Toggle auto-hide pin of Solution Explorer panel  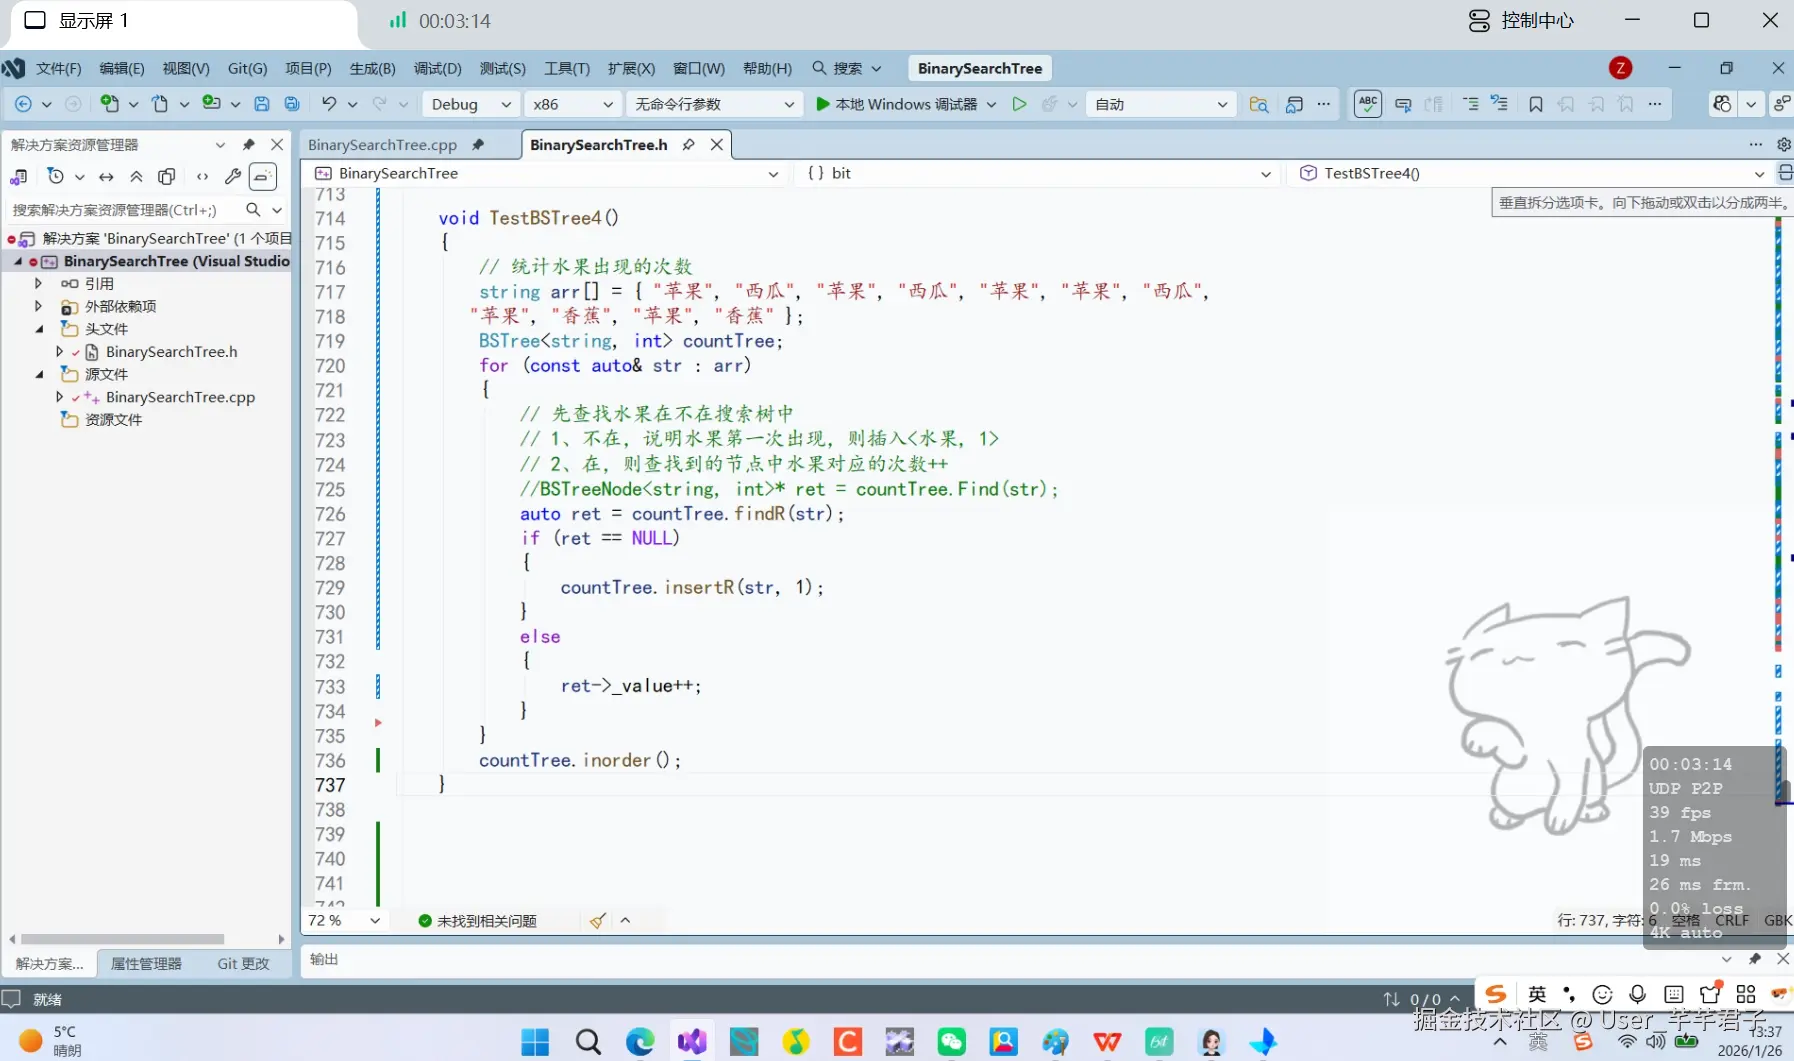249,145
